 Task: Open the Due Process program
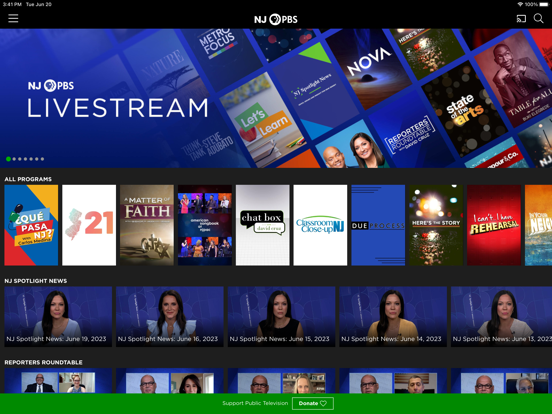(378, 225)
